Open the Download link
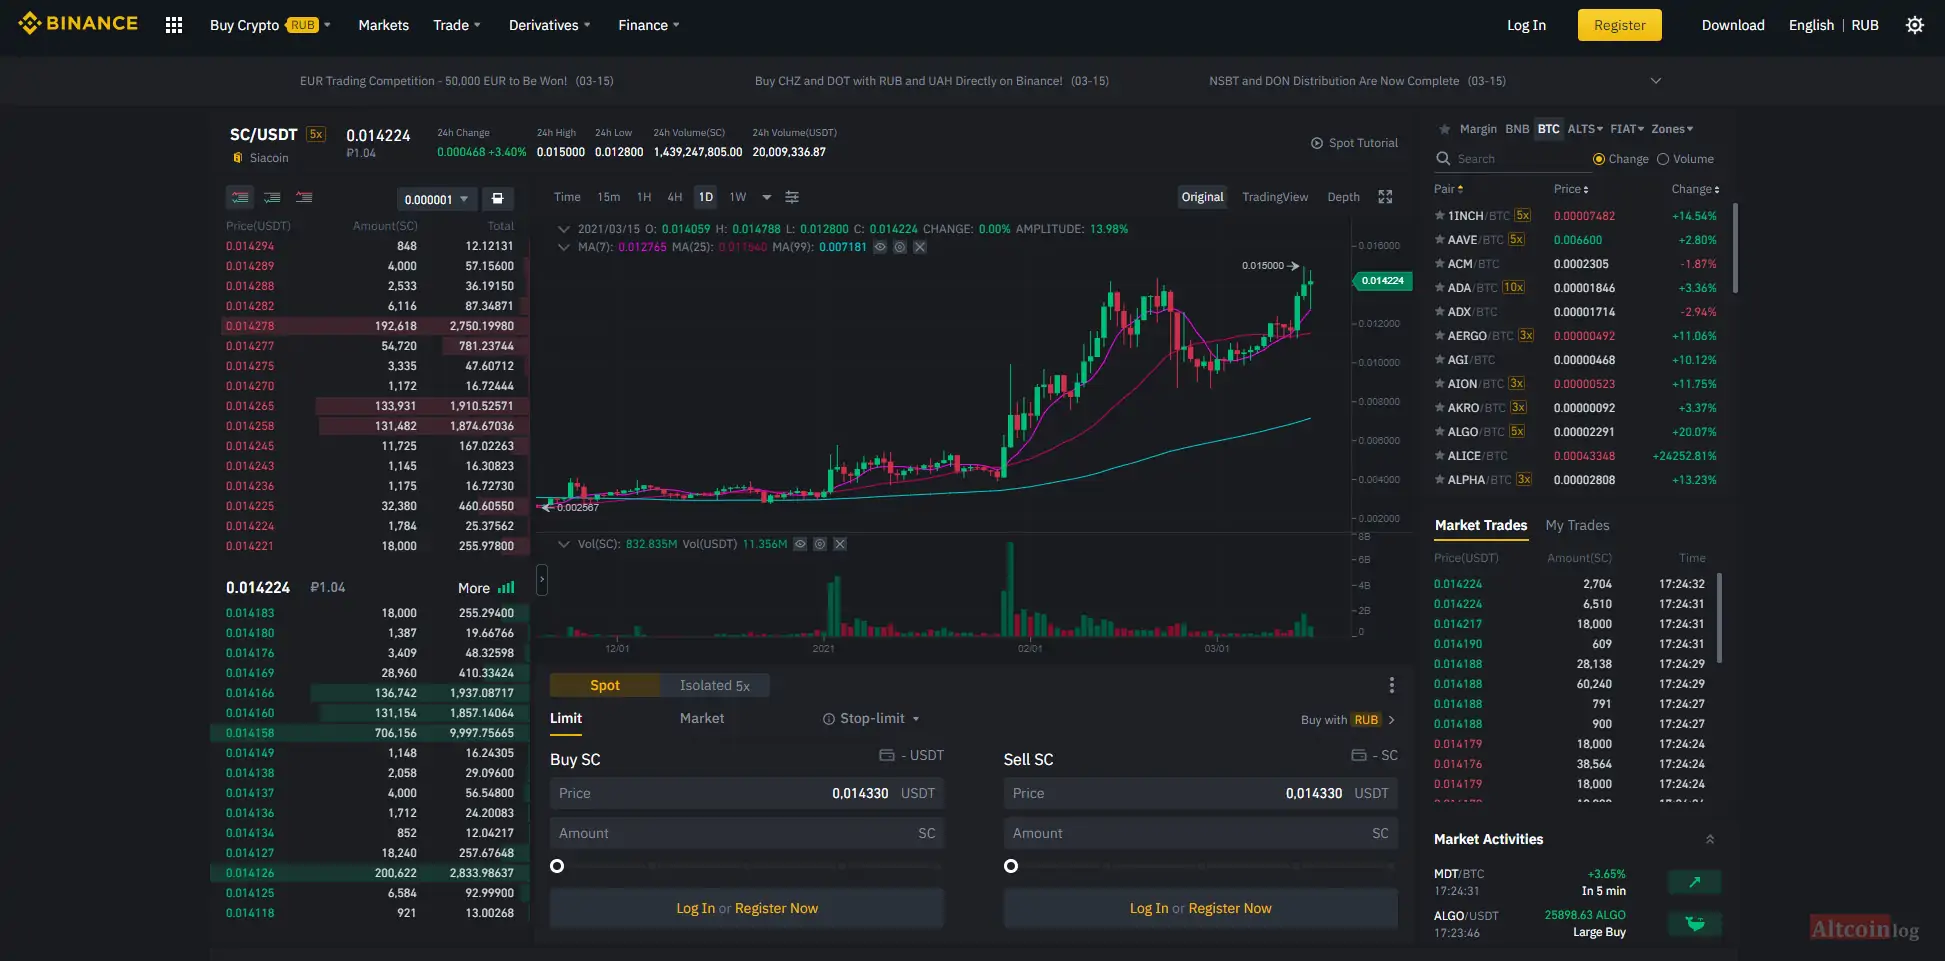 point(1733,25)
